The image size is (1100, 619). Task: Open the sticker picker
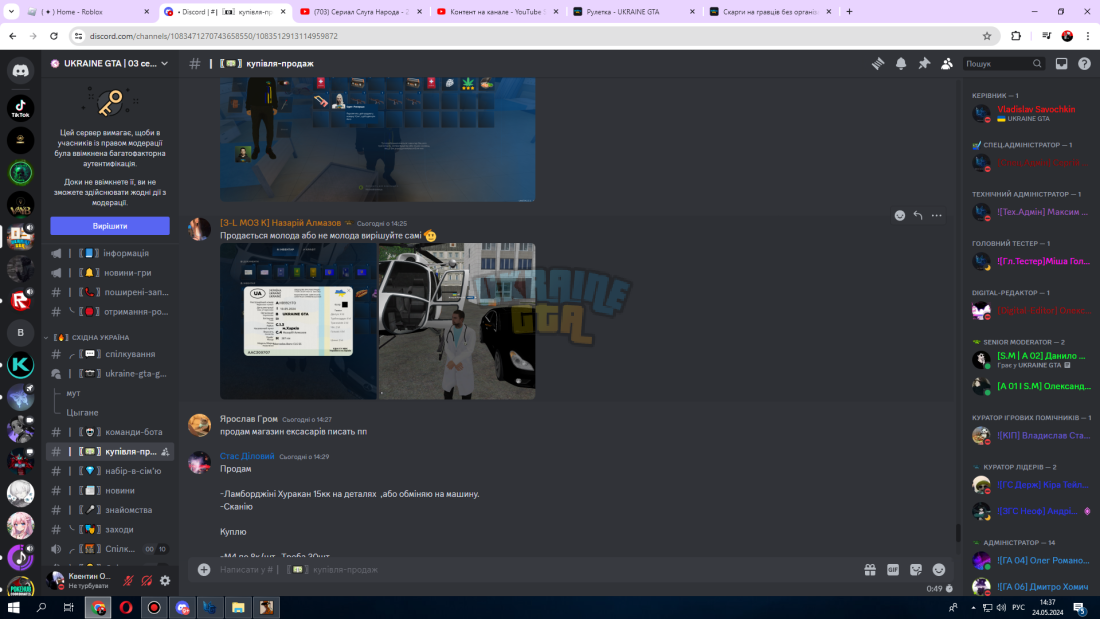(915, 570)
